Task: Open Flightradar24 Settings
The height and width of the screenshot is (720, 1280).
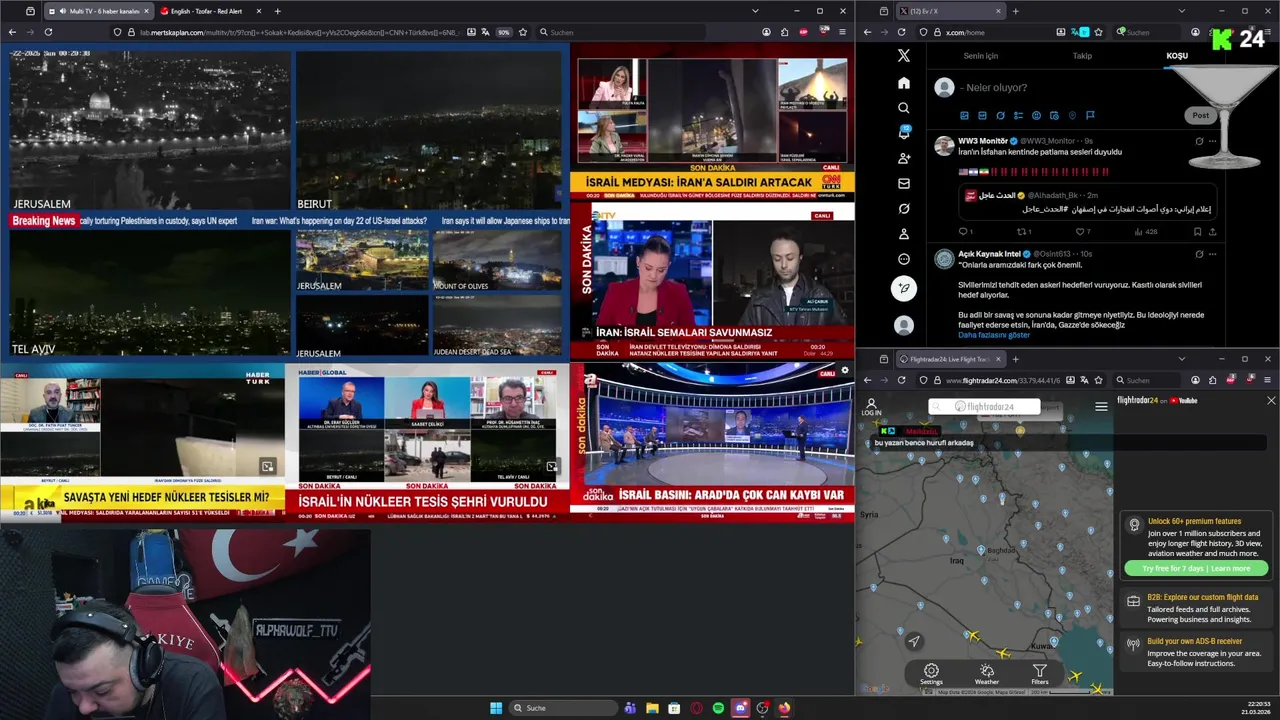Action: pos(931,674)
